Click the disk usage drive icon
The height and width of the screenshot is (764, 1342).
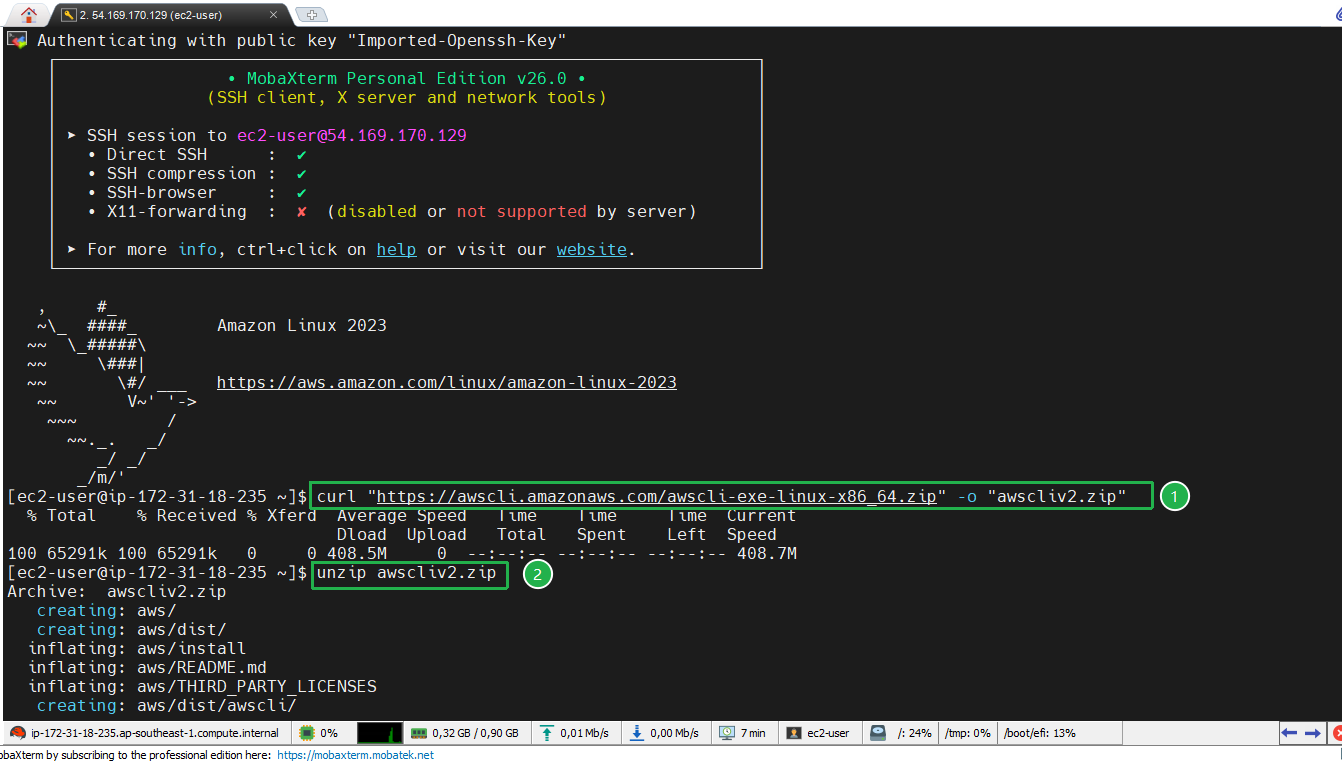point(878,733)
